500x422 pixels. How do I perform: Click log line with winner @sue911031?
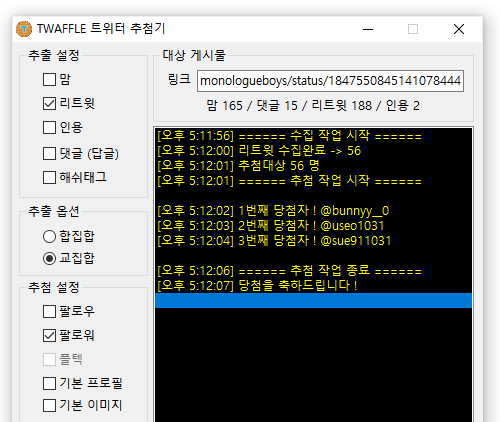click(x=314, y=241)
